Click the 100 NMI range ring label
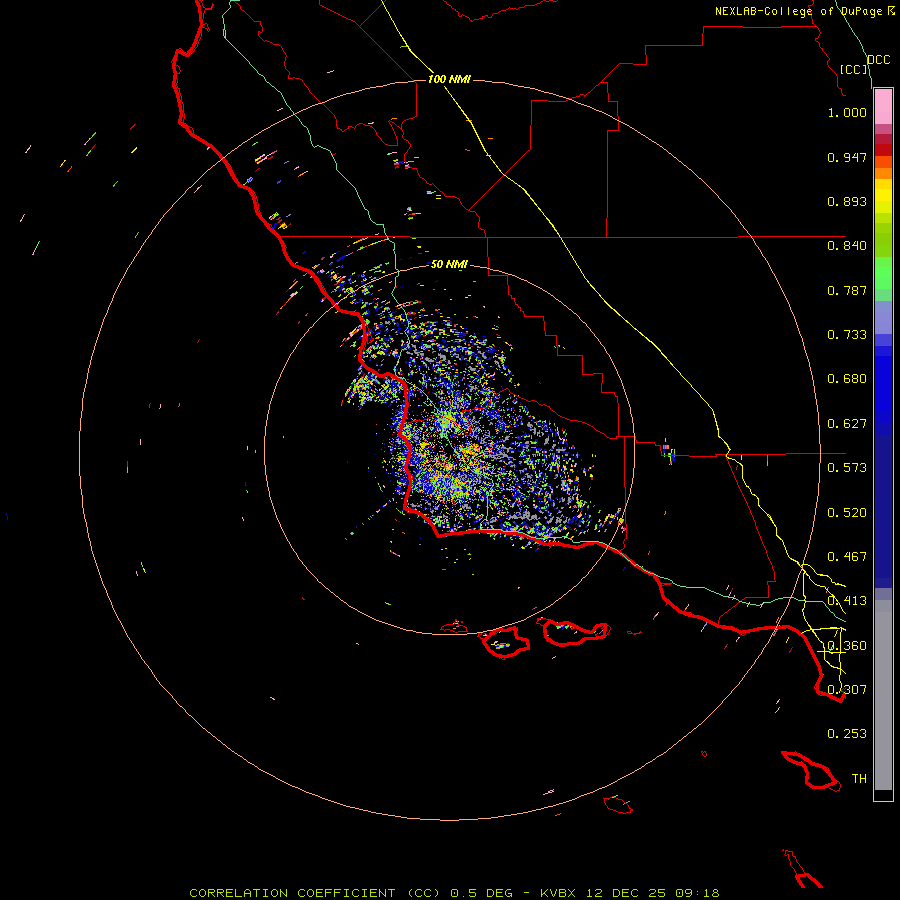This screenshot has height=900, width=900. pyautogui.click(x=449, y=79)
